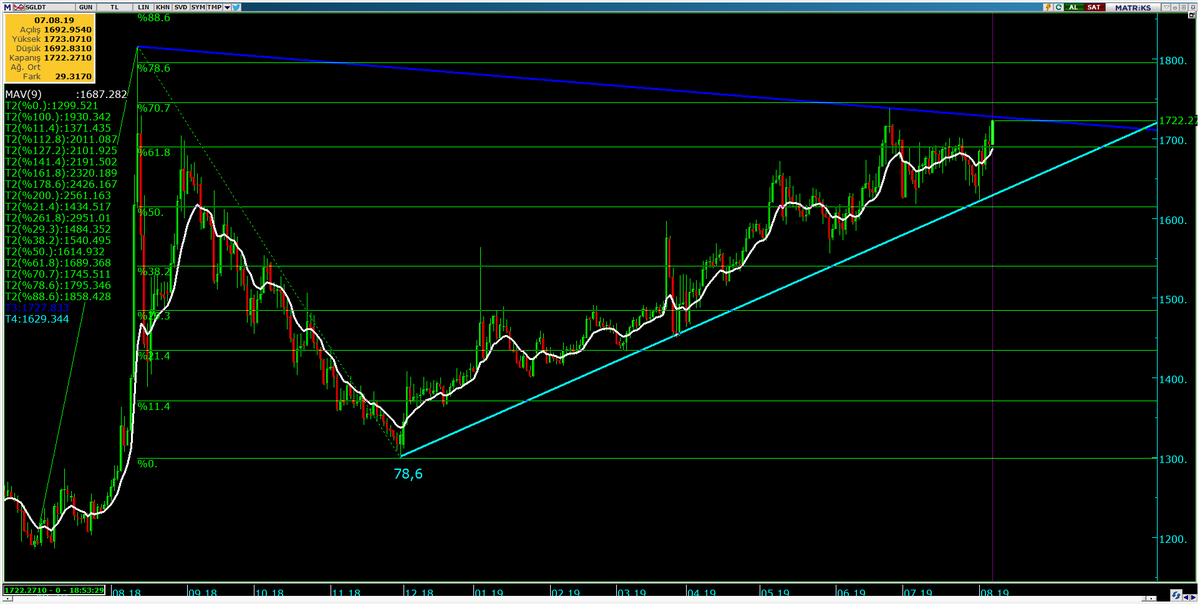1200x604 pixels.
Task: Click the %0. Fibonacci label on chart
Action: pos(147,464)
